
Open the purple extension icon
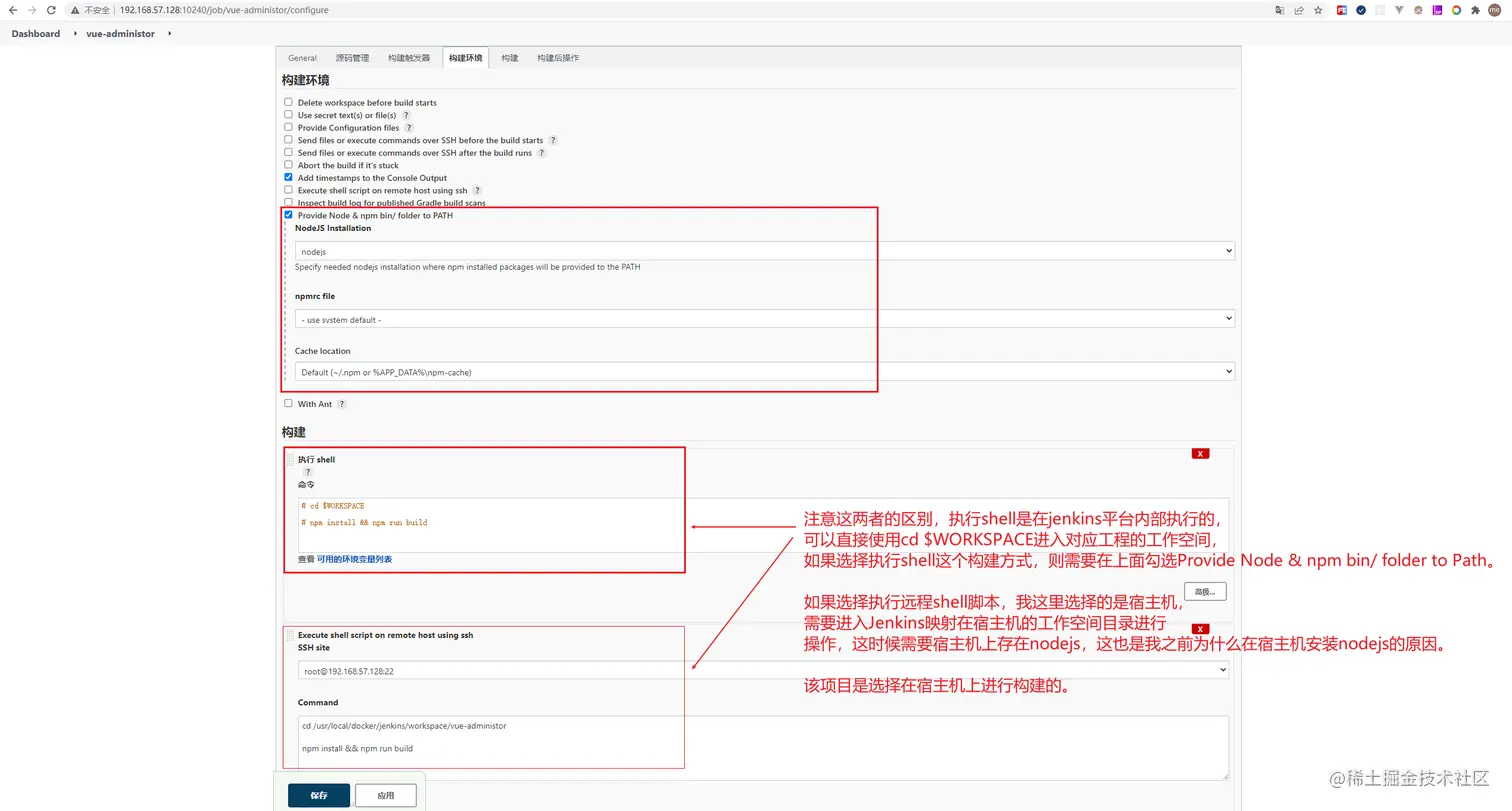pos(1437,10)
